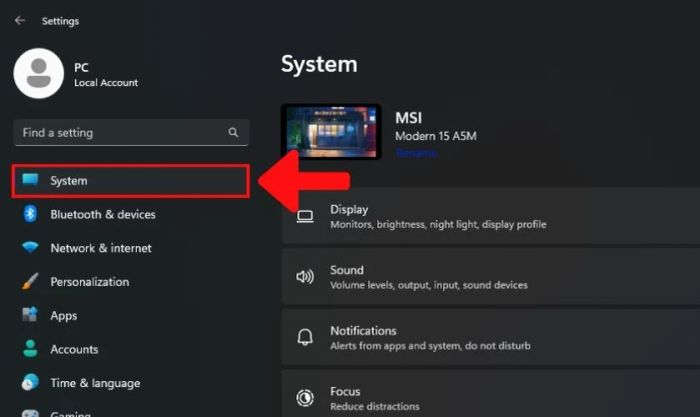Viewport: 700px width, 417px height.
Task: Click the Settings window title text
Action: 60,21
